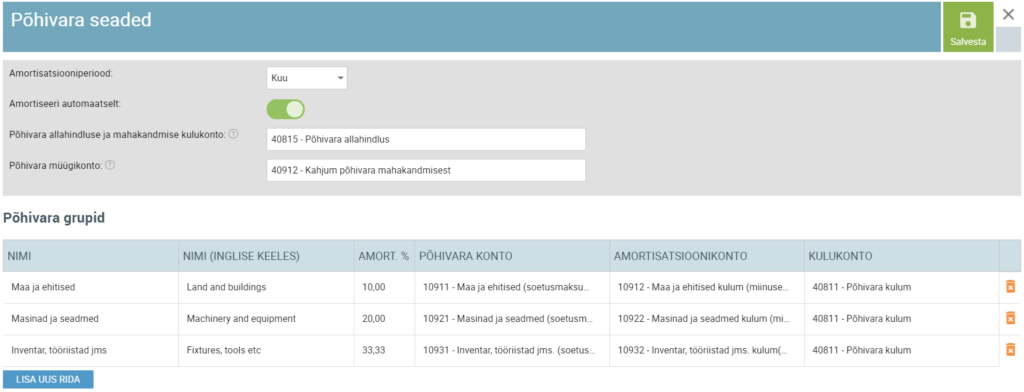This screenshot has height=392, width=1024.
Task: Click the Machinery and equipment name cell
Action: [x=266, y=319]
